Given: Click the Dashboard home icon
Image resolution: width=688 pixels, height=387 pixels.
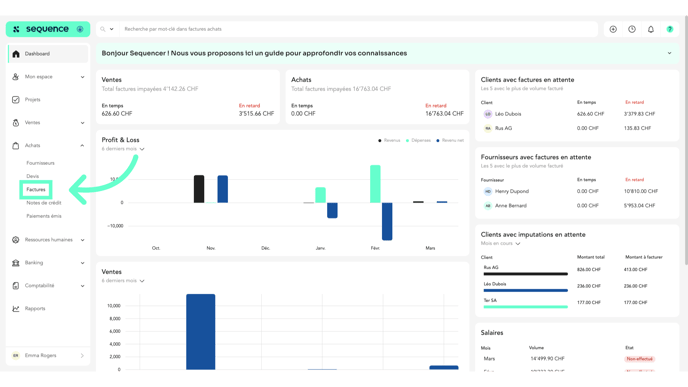Looking at the screenshot, I should [16, 54].
